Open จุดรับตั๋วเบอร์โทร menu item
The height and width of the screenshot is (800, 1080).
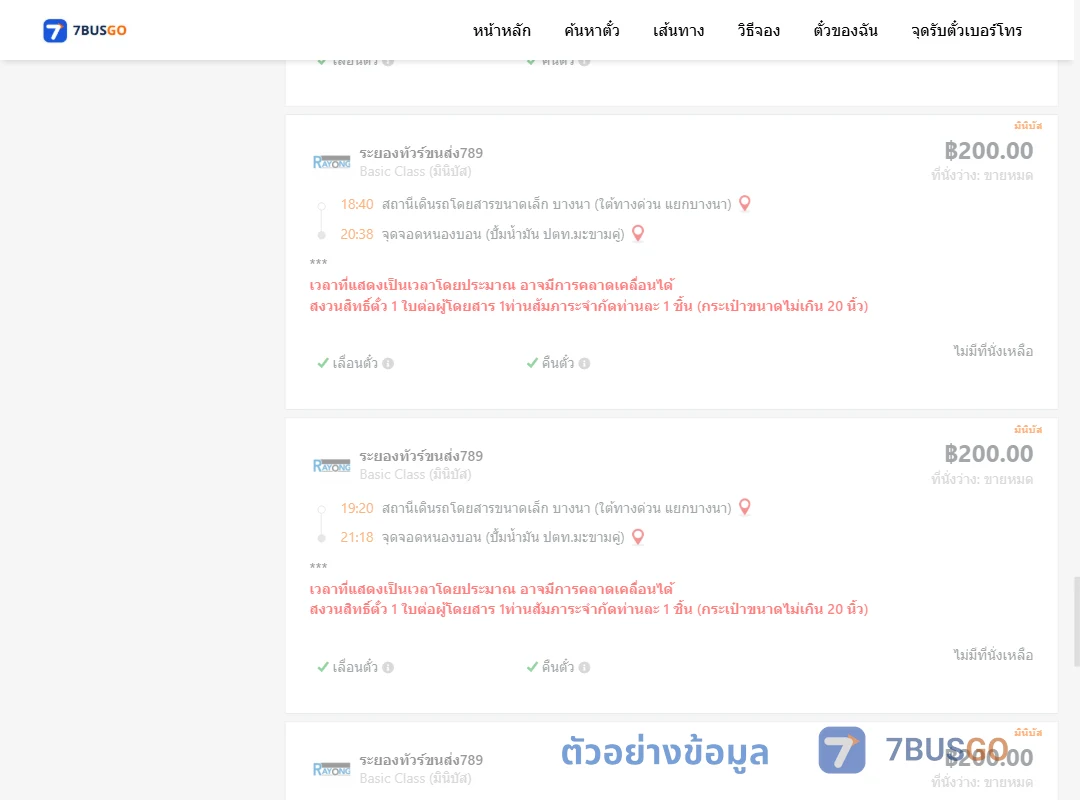click(x=966, y=30)
